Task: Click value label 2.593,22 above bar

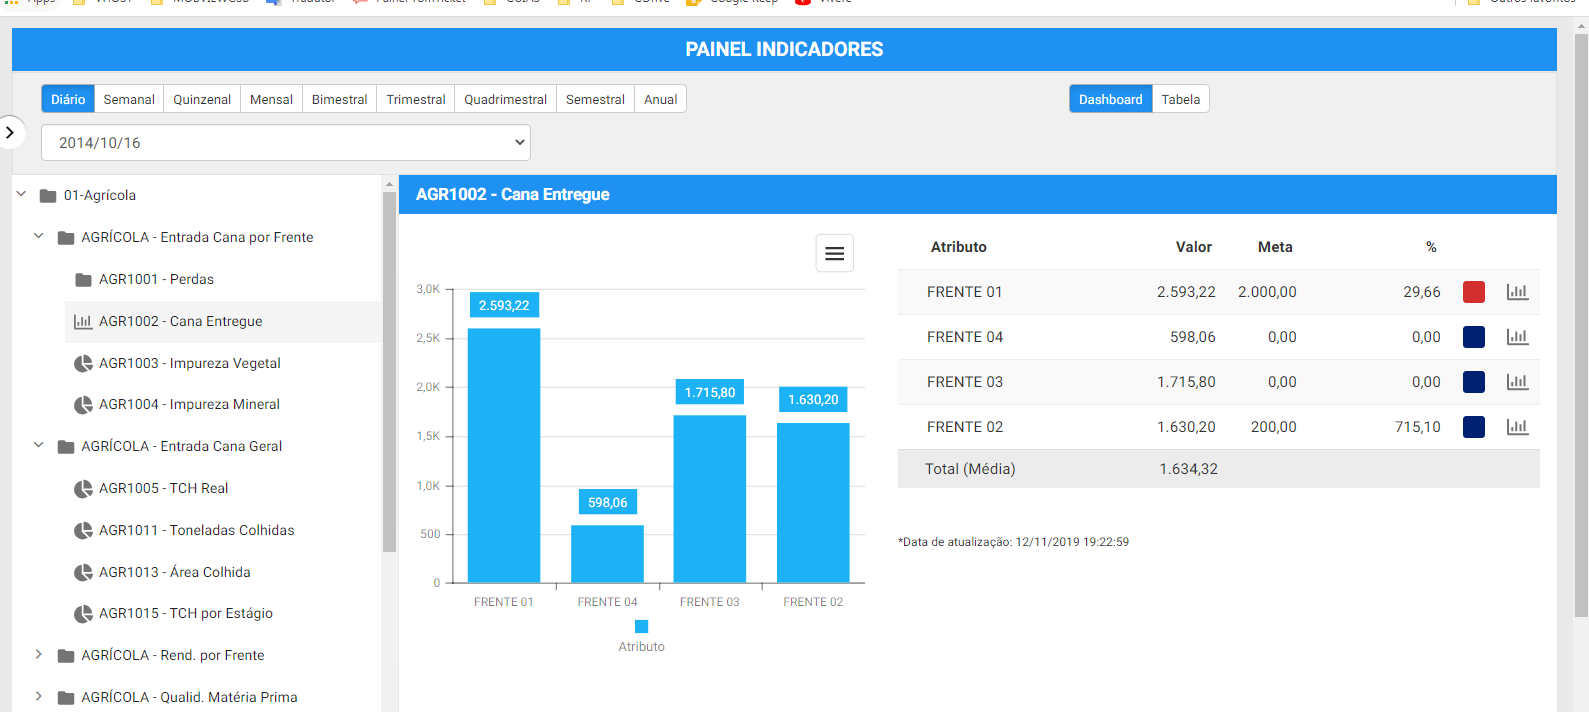Action: pos(504,305)
